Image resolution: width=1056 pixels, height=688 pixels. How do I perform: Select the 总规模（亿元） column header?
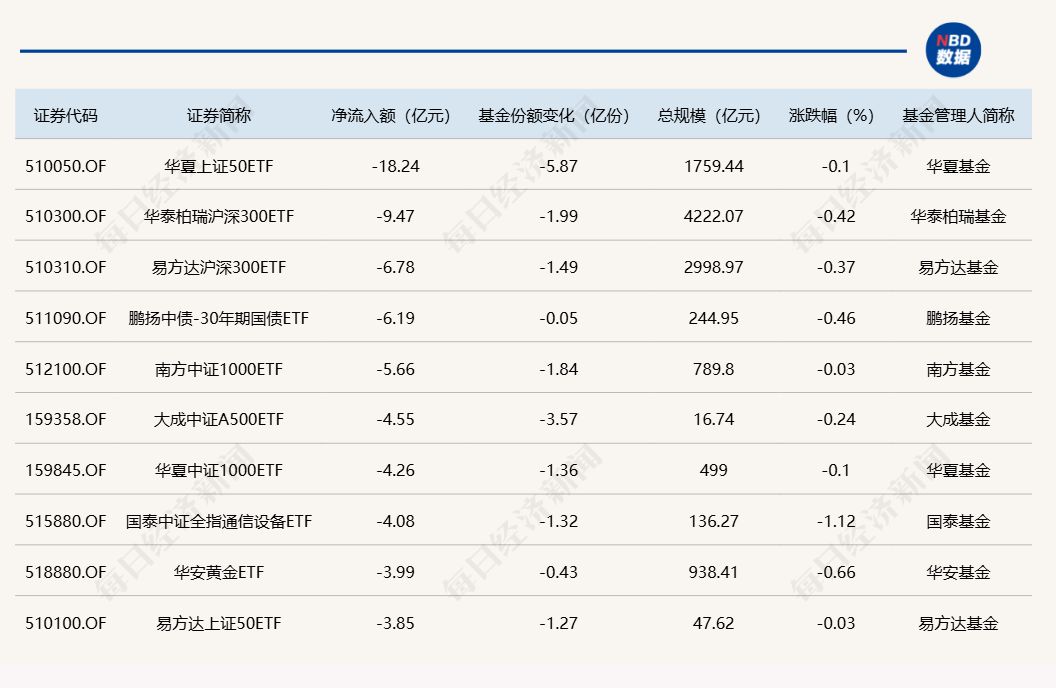709,115
